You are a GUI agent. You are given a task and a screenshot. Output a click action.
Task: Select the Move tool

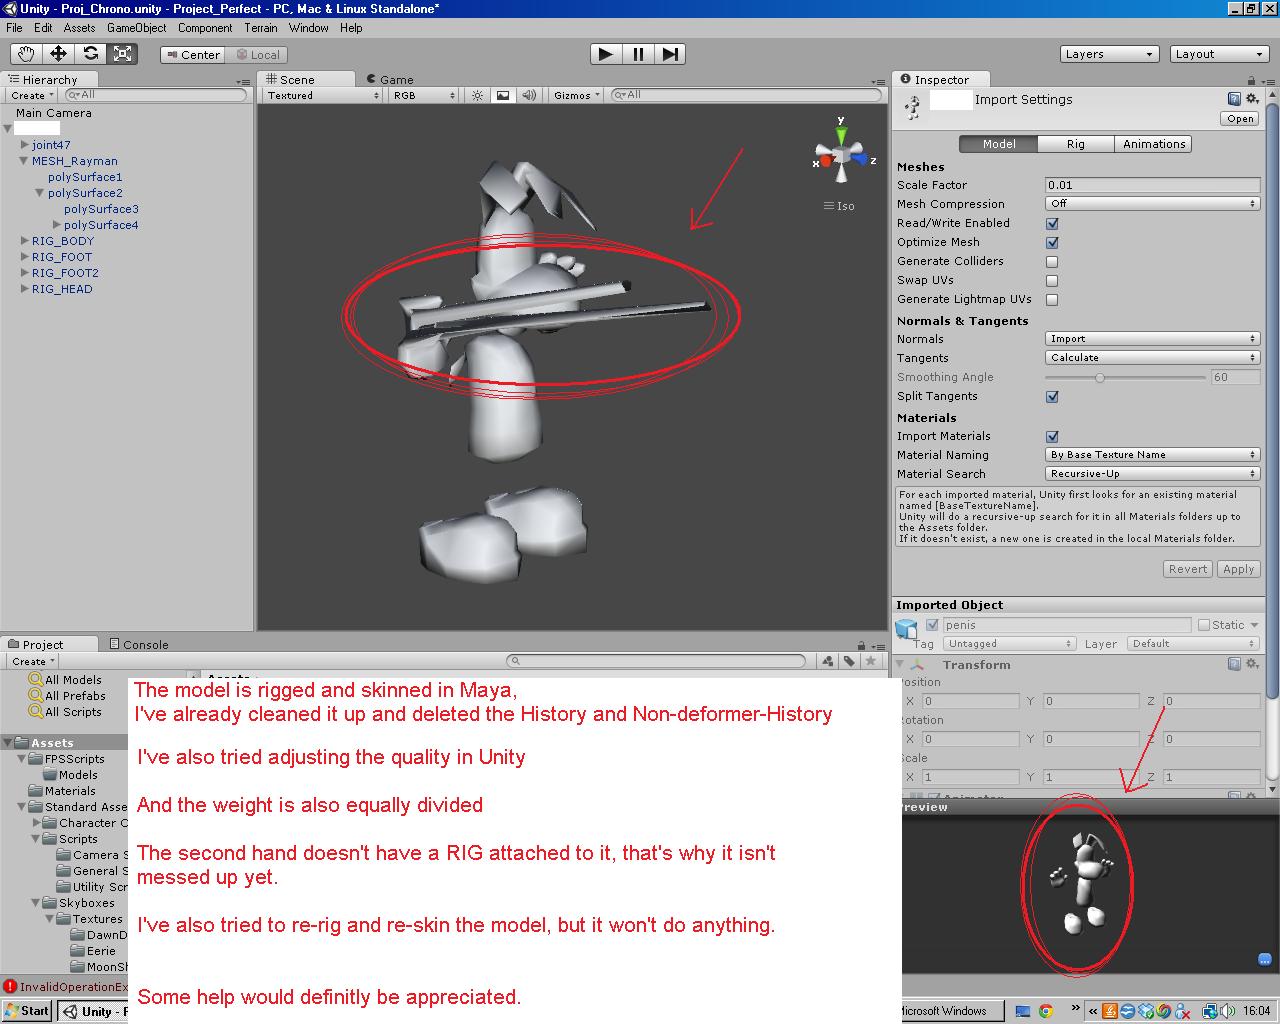point(57,54)
